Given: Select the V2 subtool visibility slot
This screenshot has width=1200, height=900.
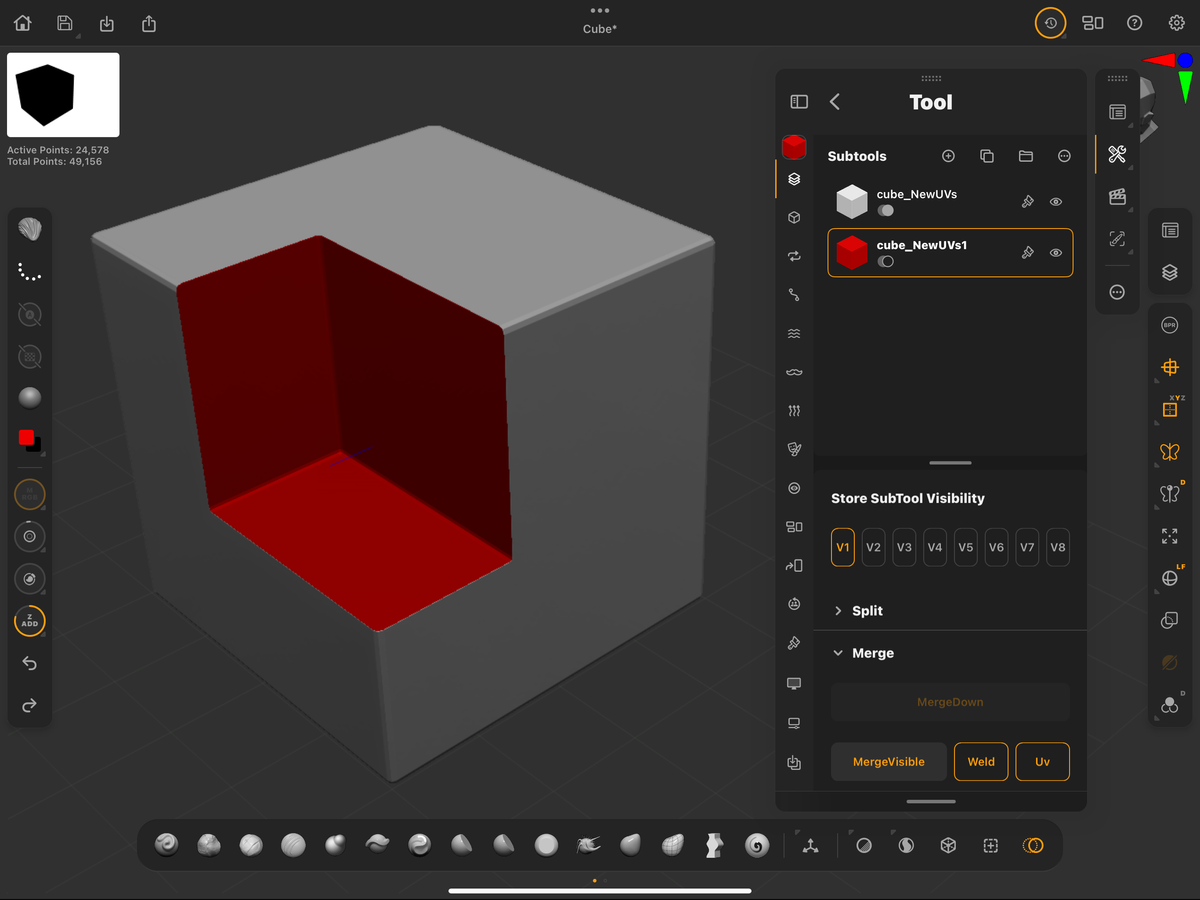Looking at the screenshot, I should (x=872, y=547).
